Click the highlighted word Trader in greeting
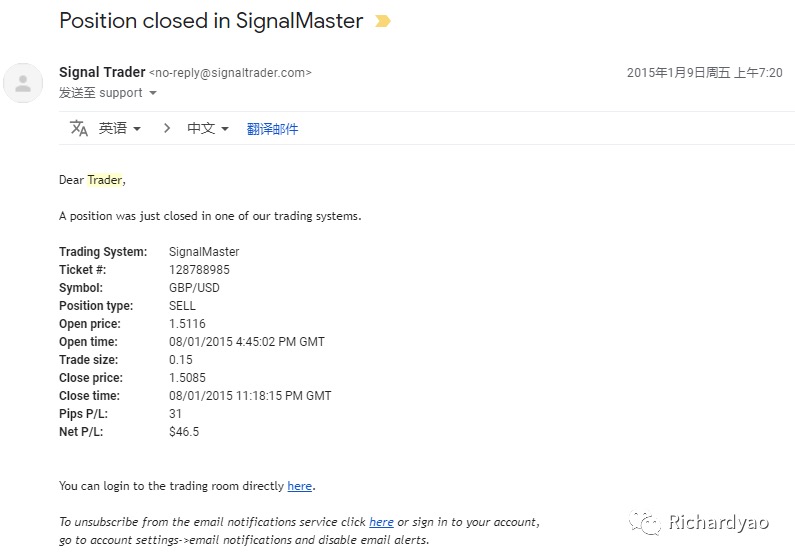The width and height of the screenshot is (795, 558). click(x=105, y=180)
